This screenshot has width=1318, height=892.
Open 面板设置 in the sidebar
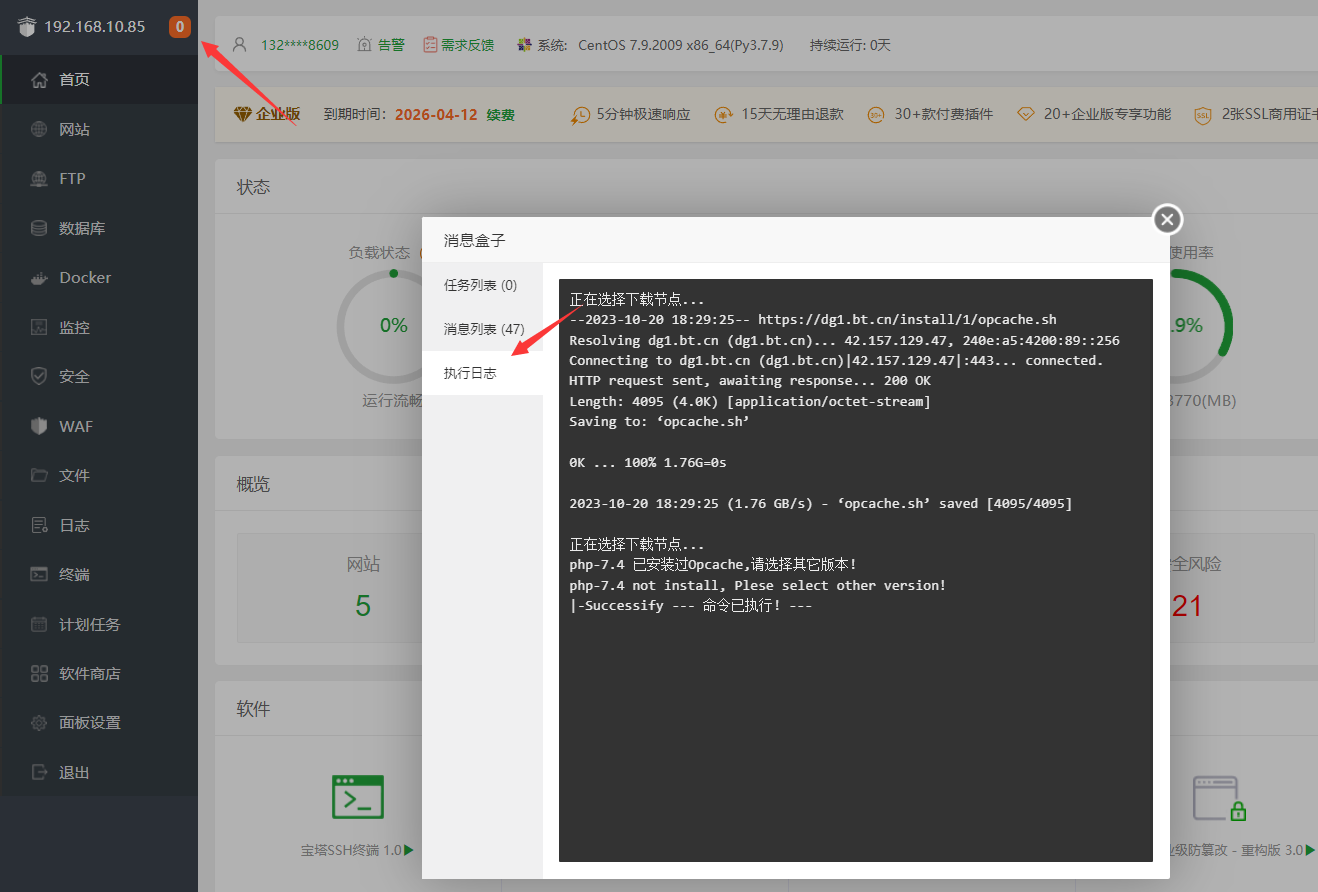point(99,723)
